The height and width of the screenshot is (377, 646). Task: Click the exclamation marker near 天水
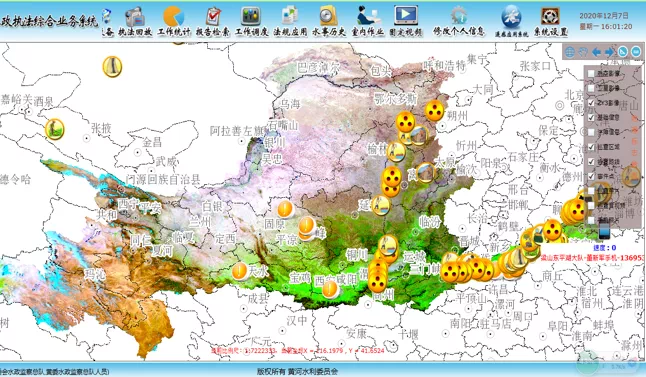click(x=239, y=272)
